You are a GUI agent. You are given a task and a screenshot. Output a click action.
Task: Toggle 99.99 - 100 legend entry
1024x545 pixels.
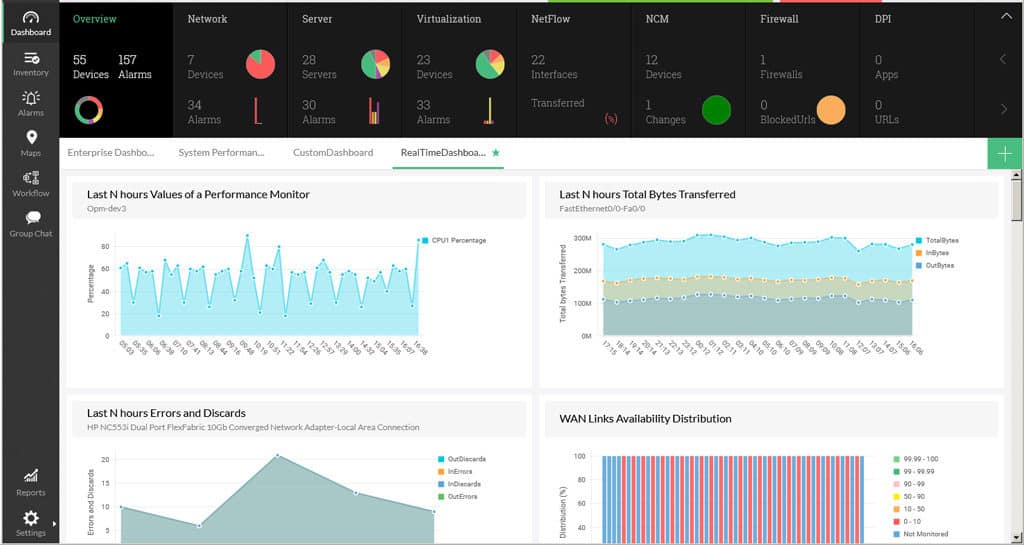click(x=916, y=459)
